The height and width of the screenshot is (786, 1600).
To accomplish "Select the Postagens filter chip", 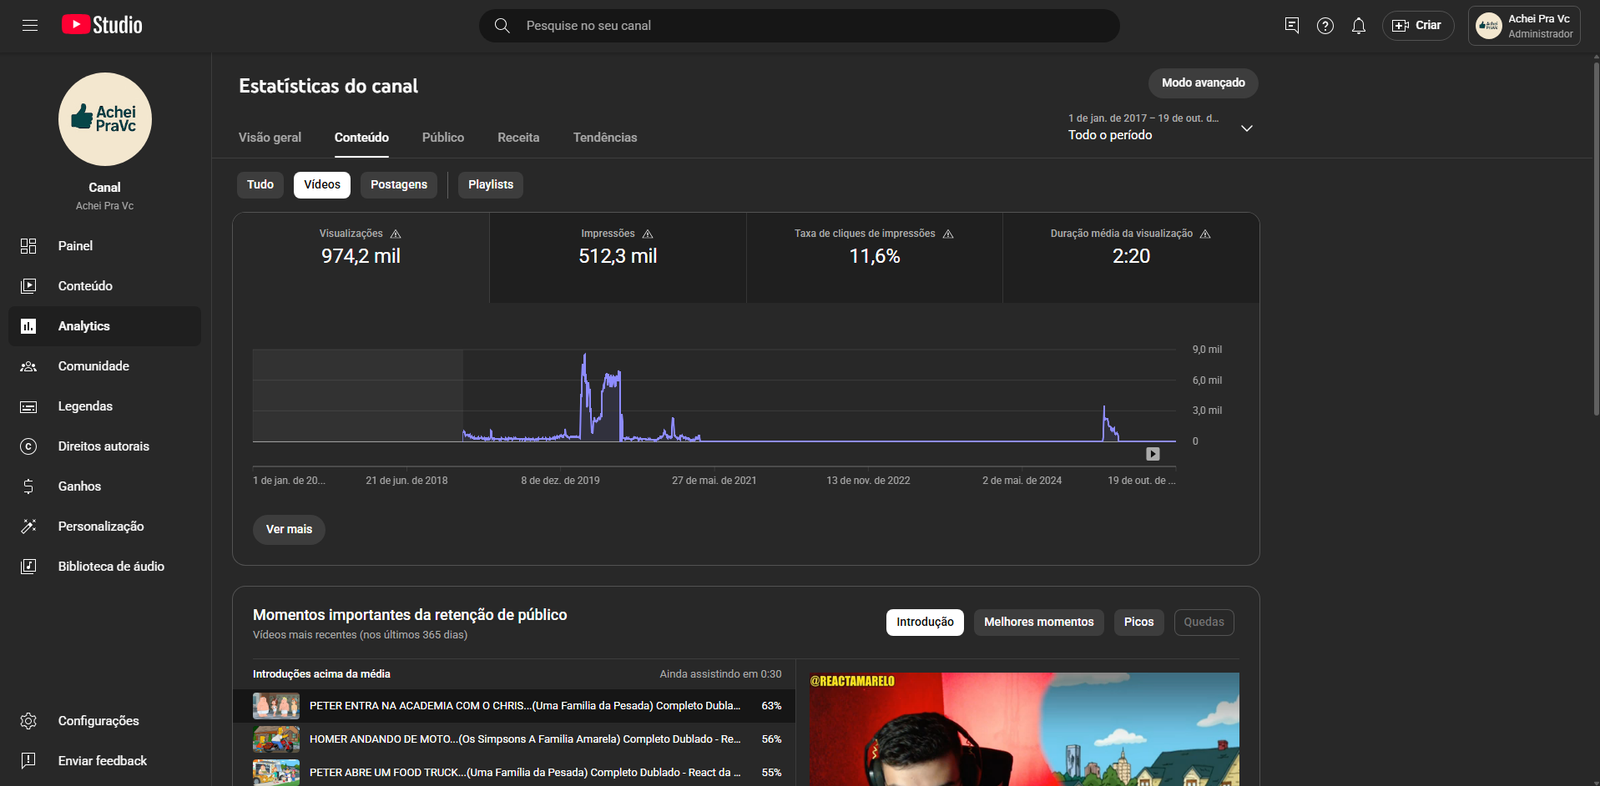I will tap(399, 185).
